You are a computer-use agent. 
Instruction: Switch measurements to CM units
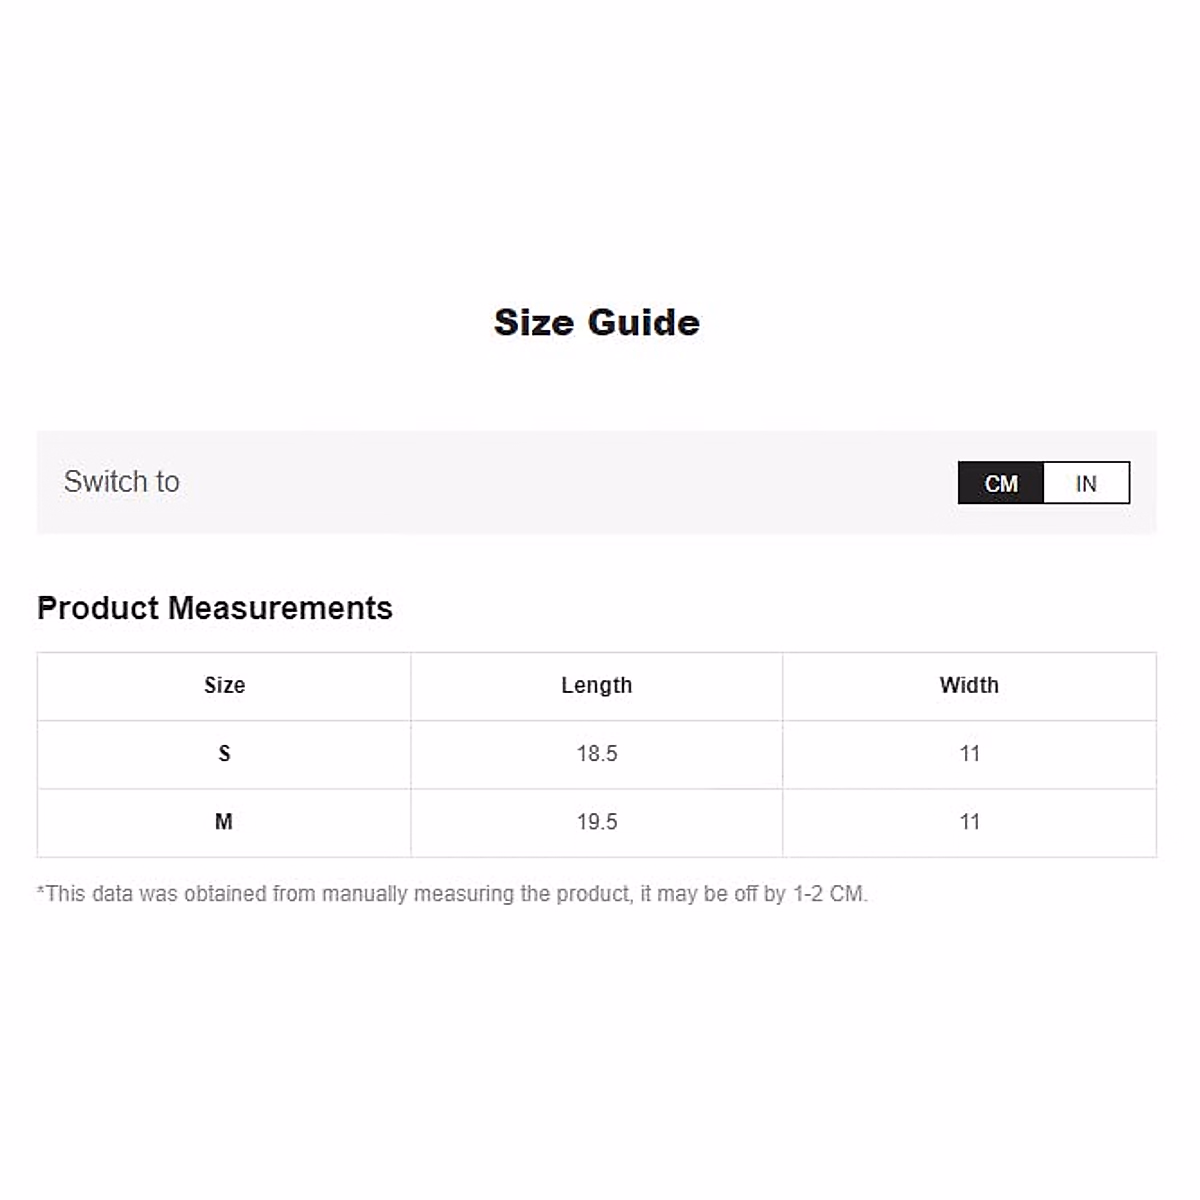(1001, 483)
